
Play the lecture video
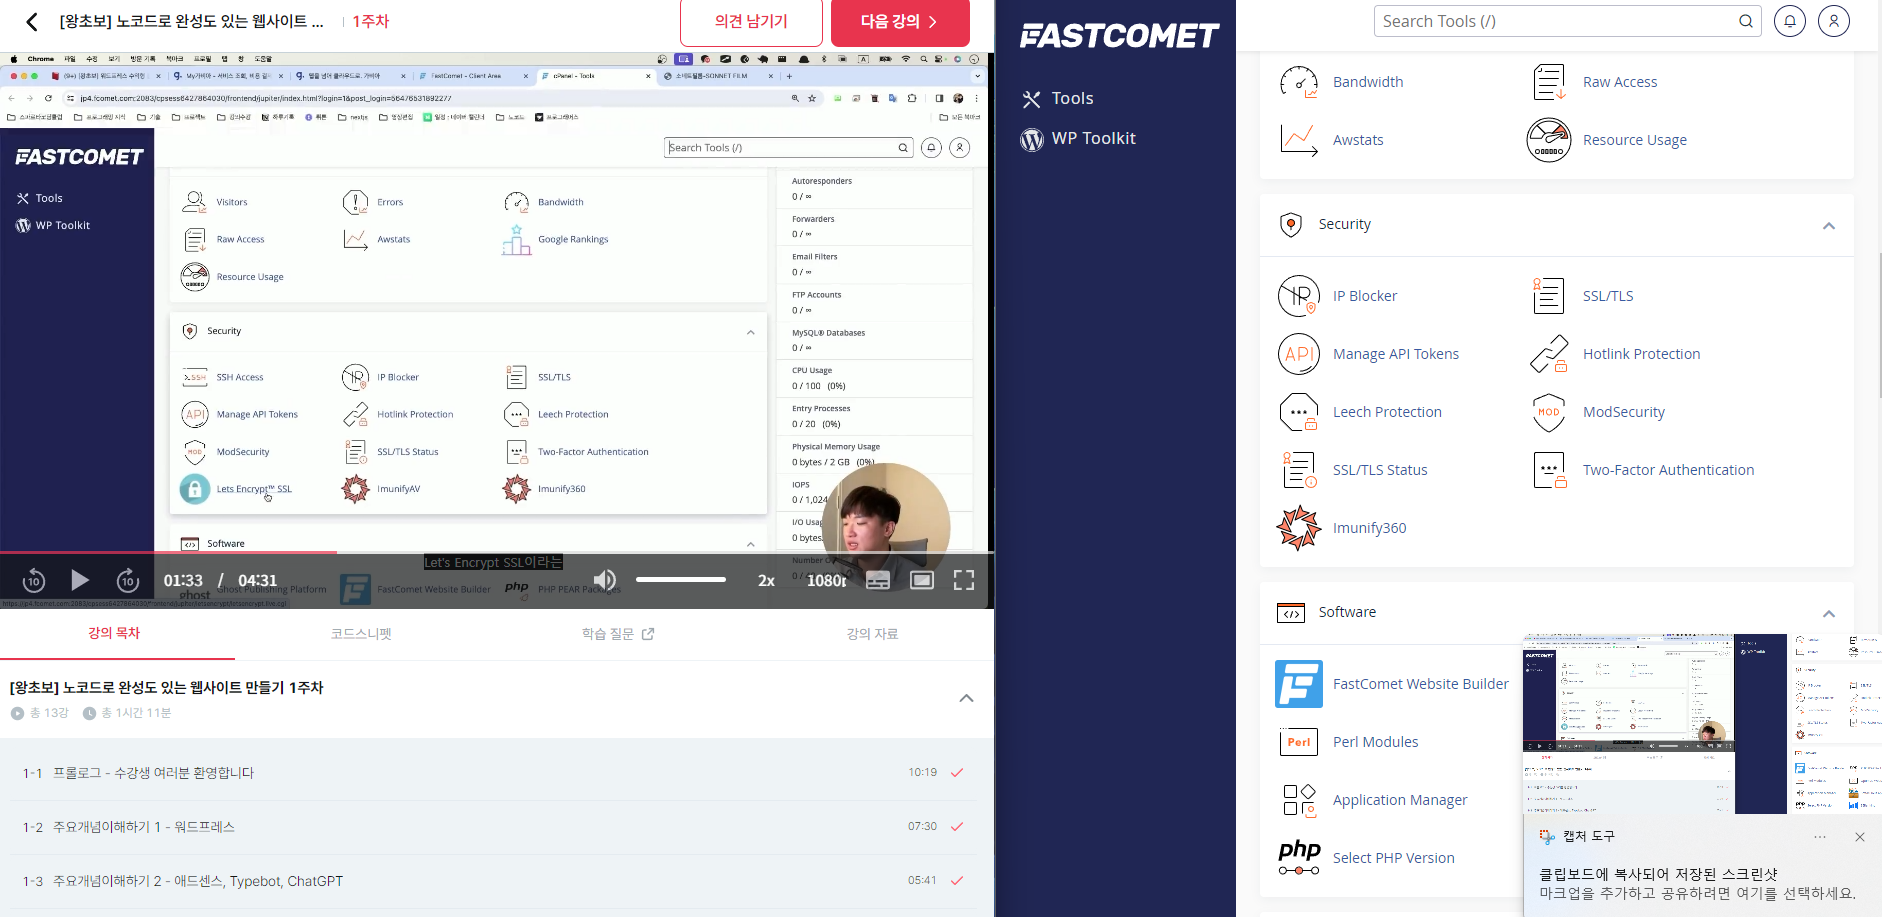80,580
